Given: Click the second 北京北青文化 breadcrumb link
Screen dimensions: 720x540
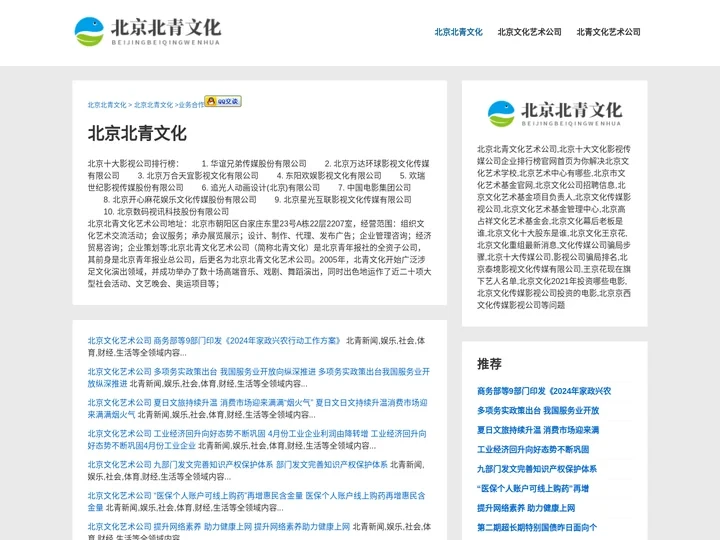Looking at the screenshot, I should point(153,105).
